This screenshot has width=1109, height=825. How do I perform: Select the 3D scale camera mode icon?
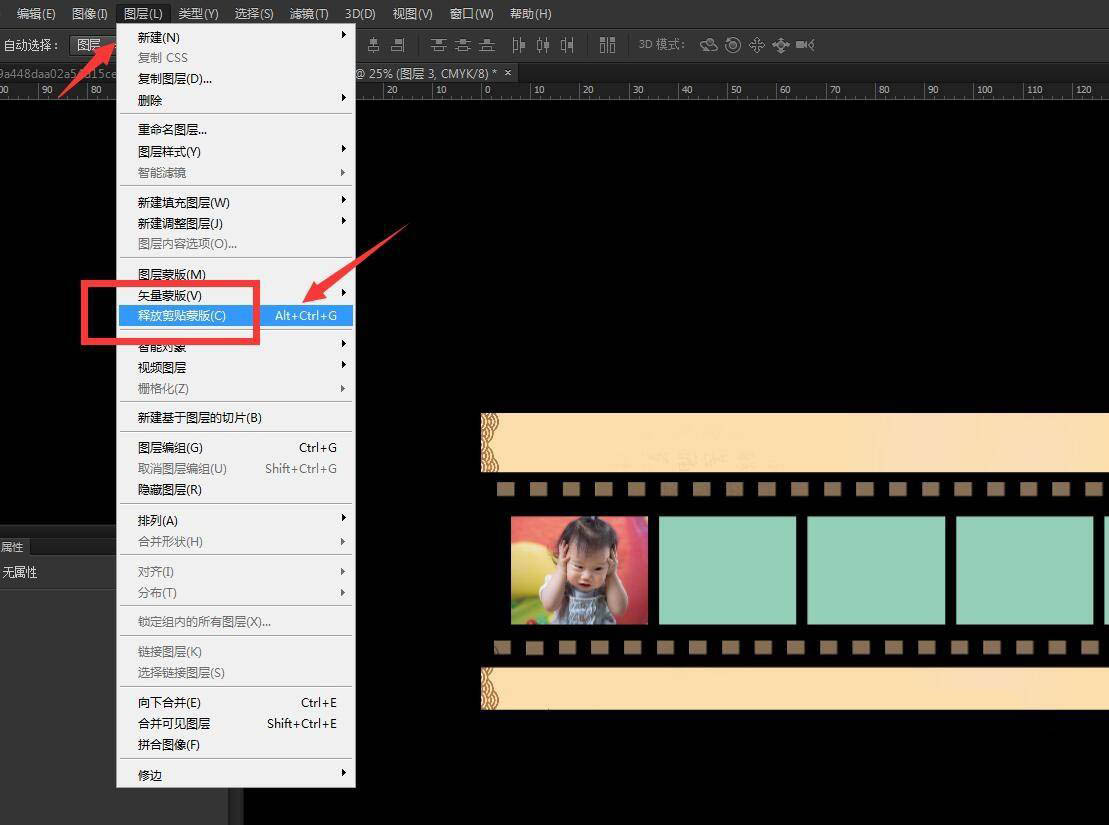(x=805, y=45)
